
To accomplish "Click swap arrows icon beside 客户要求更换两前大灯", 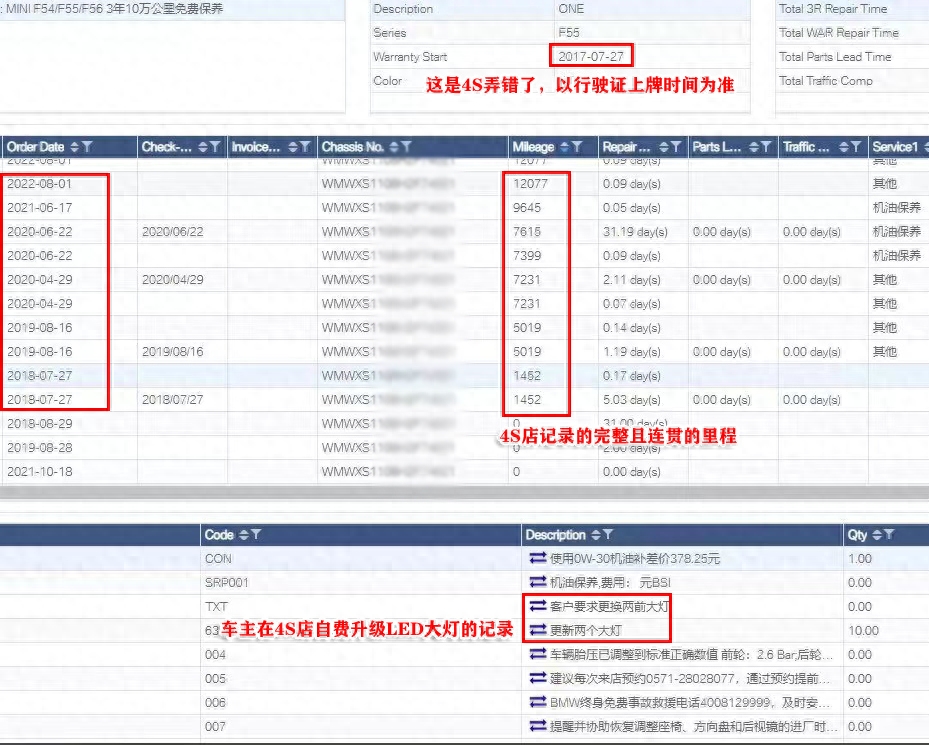I will pyautogui.click(x=537, y=607).
